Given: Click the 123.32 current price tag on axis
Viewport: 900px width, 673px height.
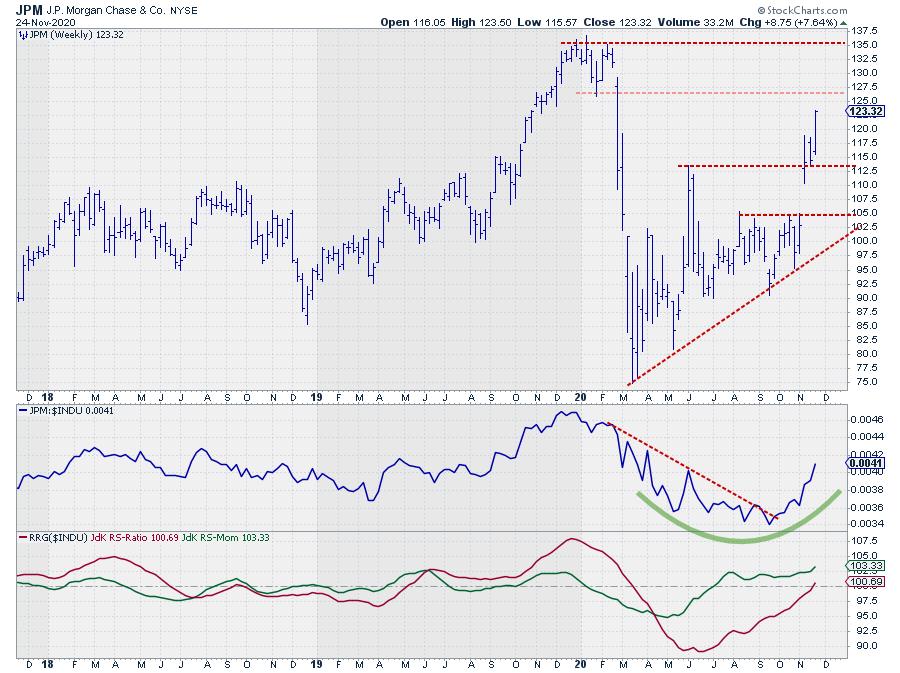Looking at the screenshot, I should click(x=864, y=111).
